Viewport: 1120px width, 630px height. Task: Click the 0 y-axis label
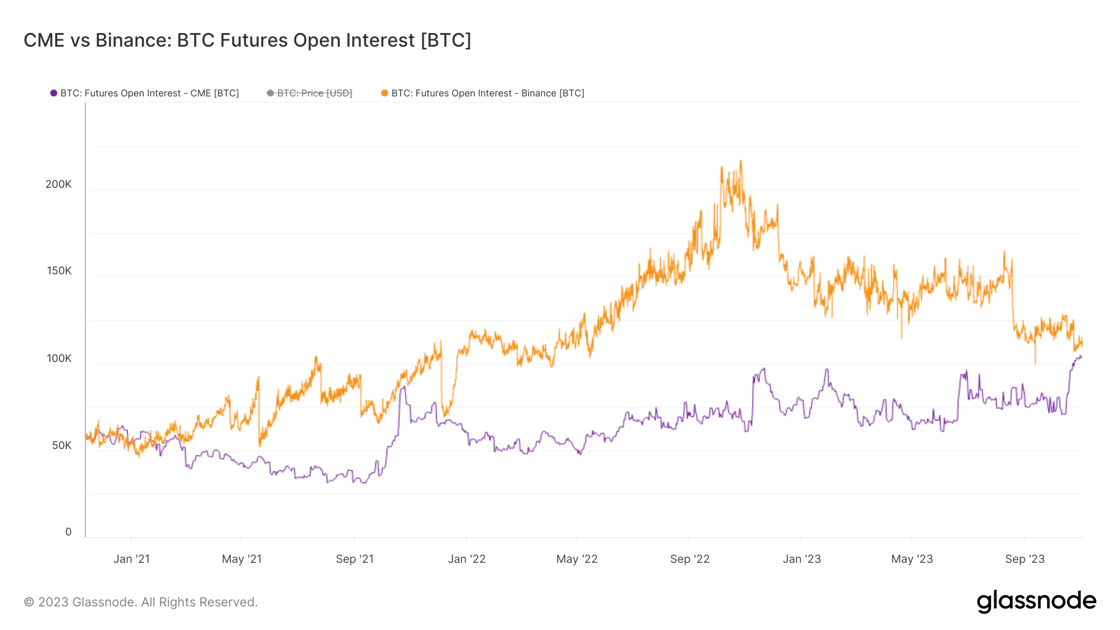point(69,532)
